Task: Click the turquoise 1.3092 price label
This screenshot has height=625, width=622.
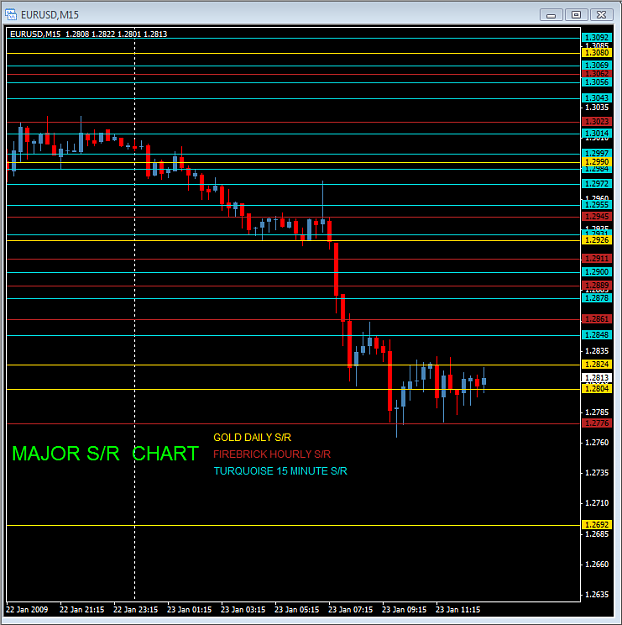Action: pyautogui.click(x=597, y=37)
